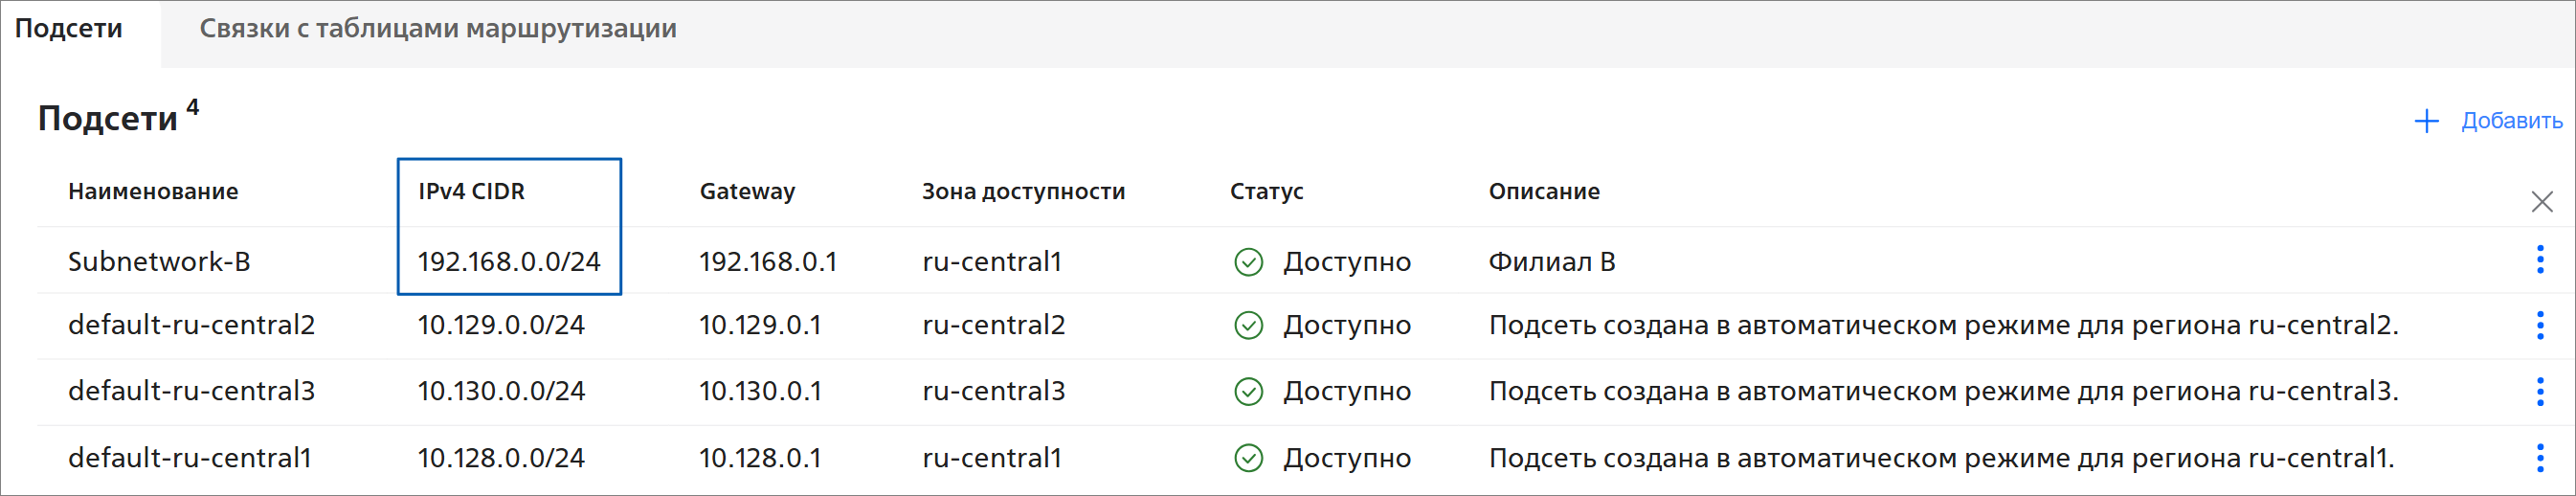
Task: Click the green status icon for Subnetwork-B
Action: (1248, 262)
